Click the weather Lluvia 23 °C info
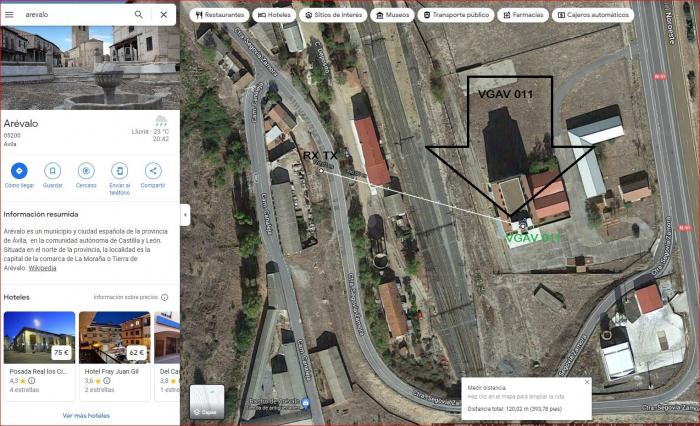The width and height of the screenshot is (700, 426). (150, 129)
